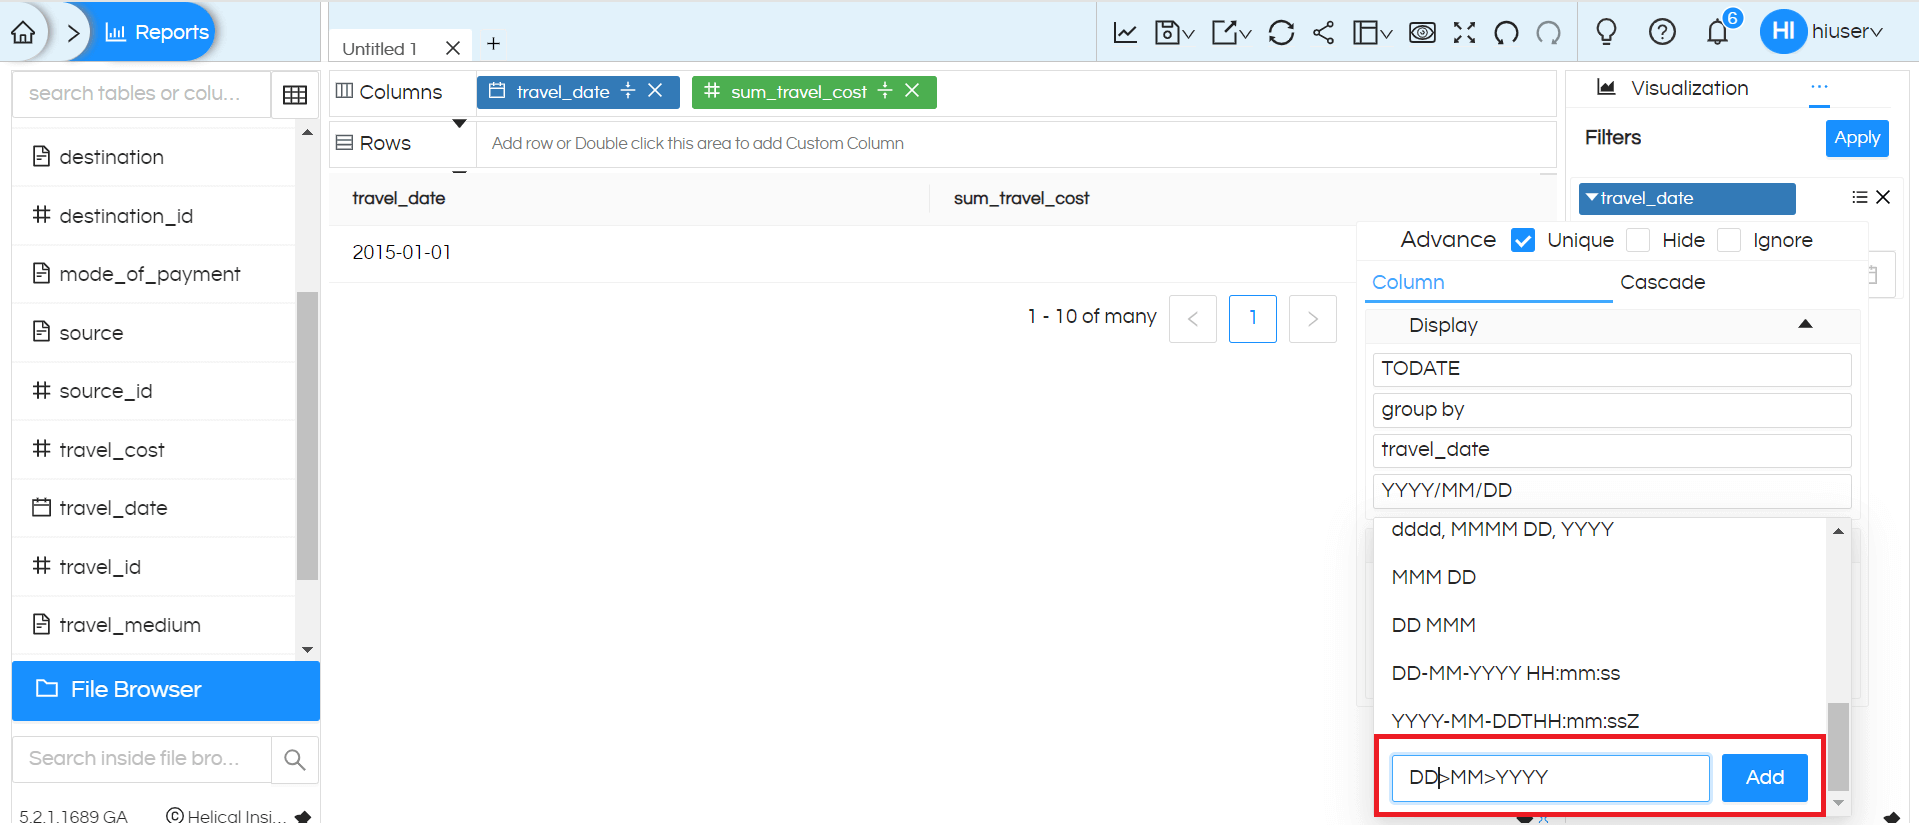This screenshot has height=825, width=1919.
Task: Select the source column
Action: tap(154, 333)
